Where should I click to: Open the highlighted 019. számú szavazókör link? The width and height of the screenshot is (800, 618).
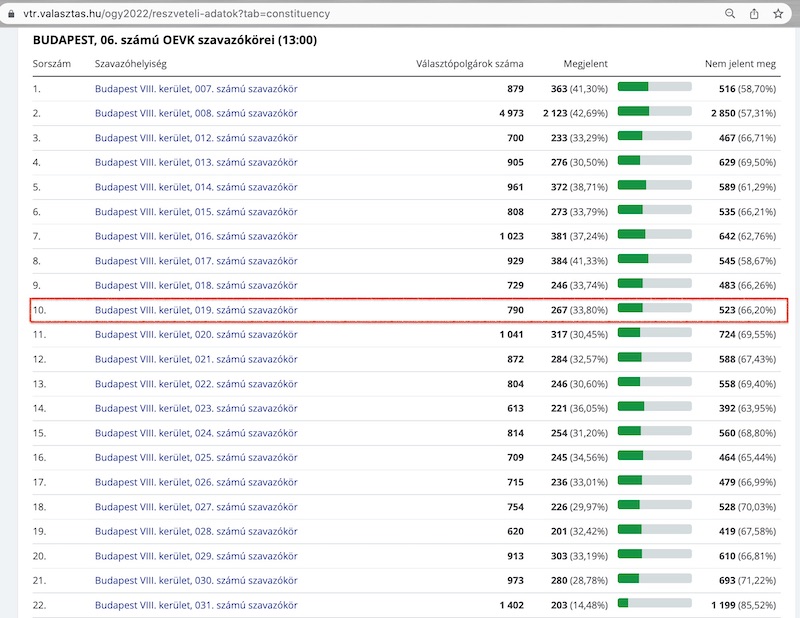(x=196, y=310)
